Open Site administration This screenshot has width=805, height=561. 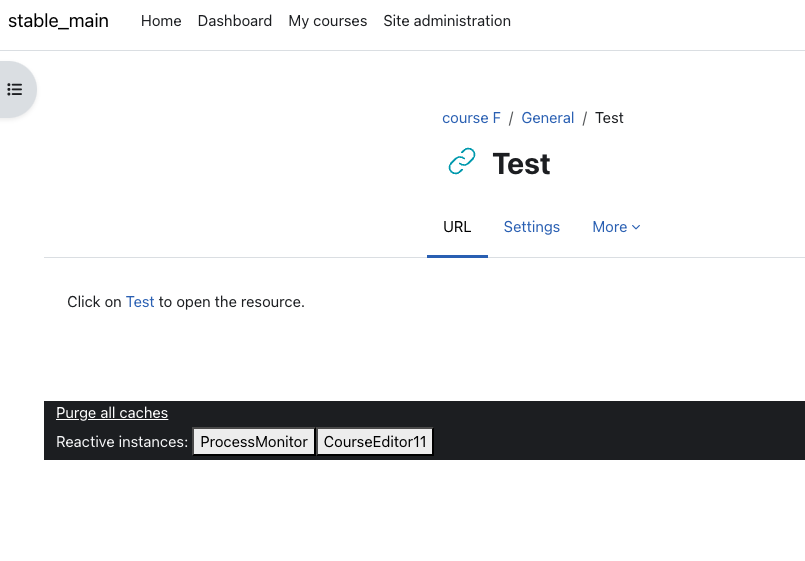coord(447,21)
